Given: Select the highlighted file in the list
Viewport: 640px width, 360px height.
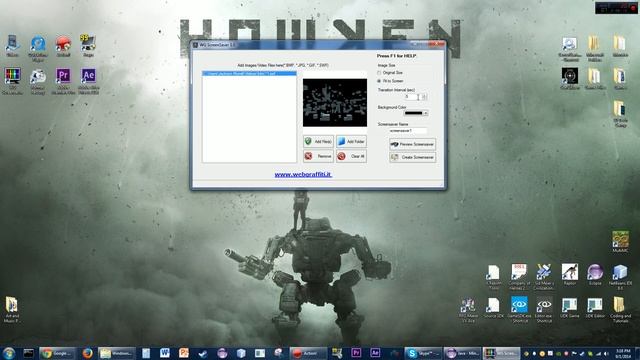Looking at the screenshot, I should pyautogui.click(x=249, y=73).
